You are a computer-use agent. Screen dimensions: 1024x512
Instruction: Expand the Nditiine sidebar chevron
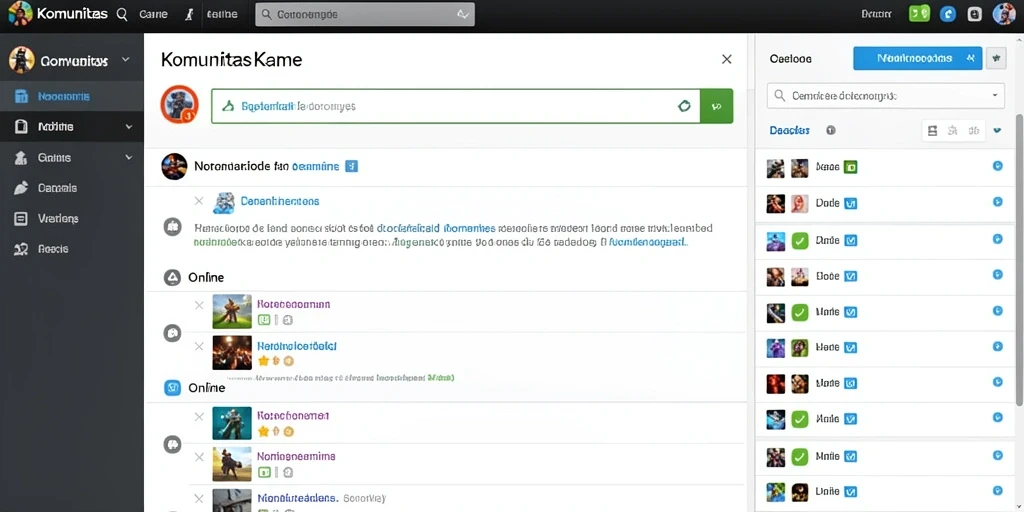coord(129,127)
